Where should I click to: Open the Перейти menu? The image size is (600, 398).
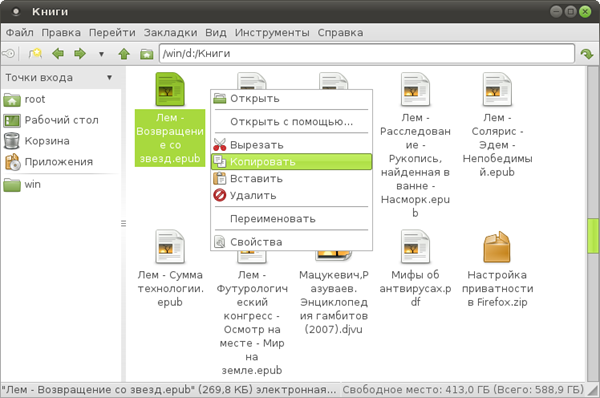coord(112,33)
